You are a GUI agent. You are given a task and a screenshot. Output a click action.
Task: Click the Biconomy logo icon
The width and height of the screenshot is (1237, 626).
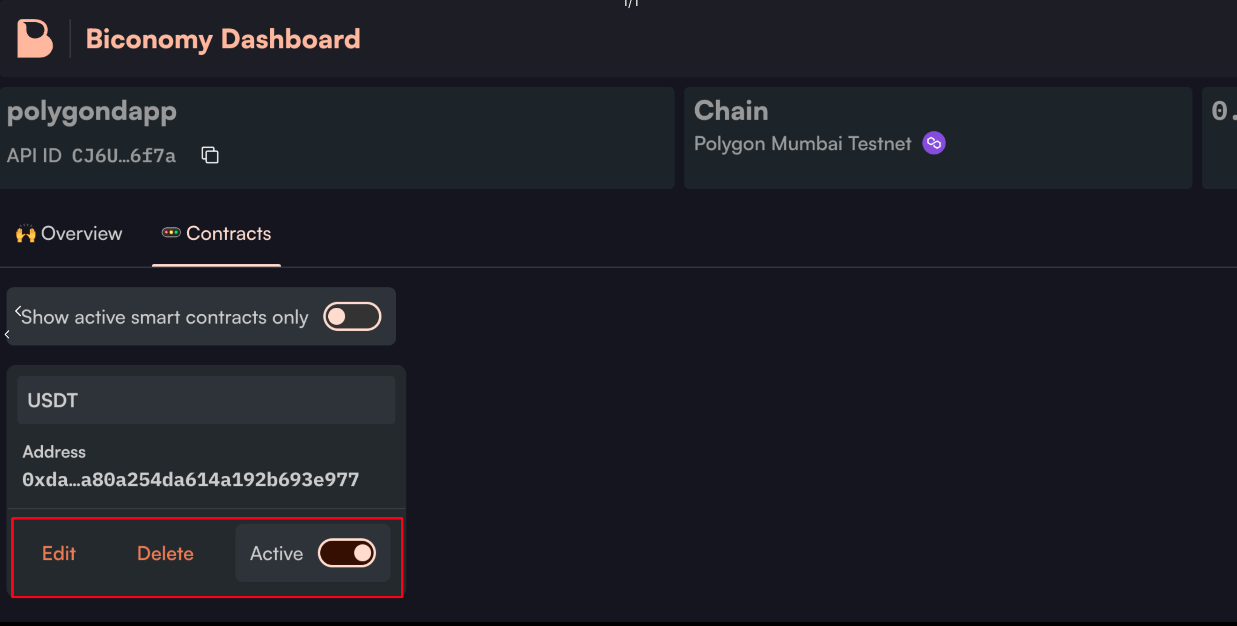point(35,39)
